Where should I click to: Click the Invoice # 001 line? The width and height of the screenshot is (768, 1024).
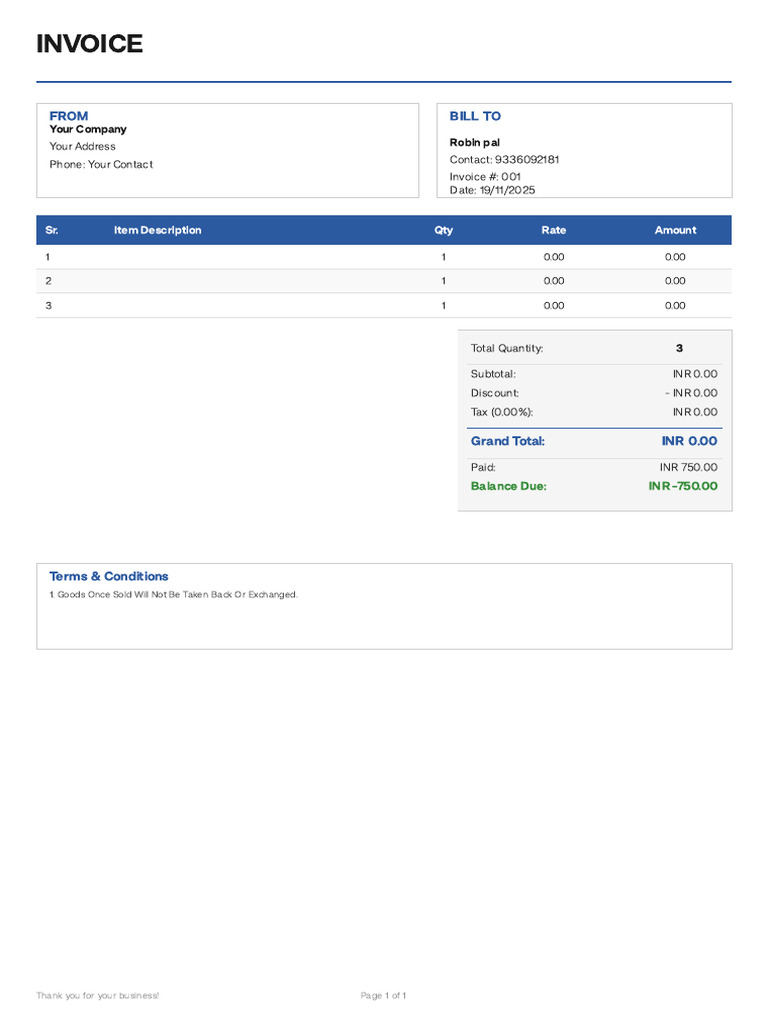coord(485,176)
